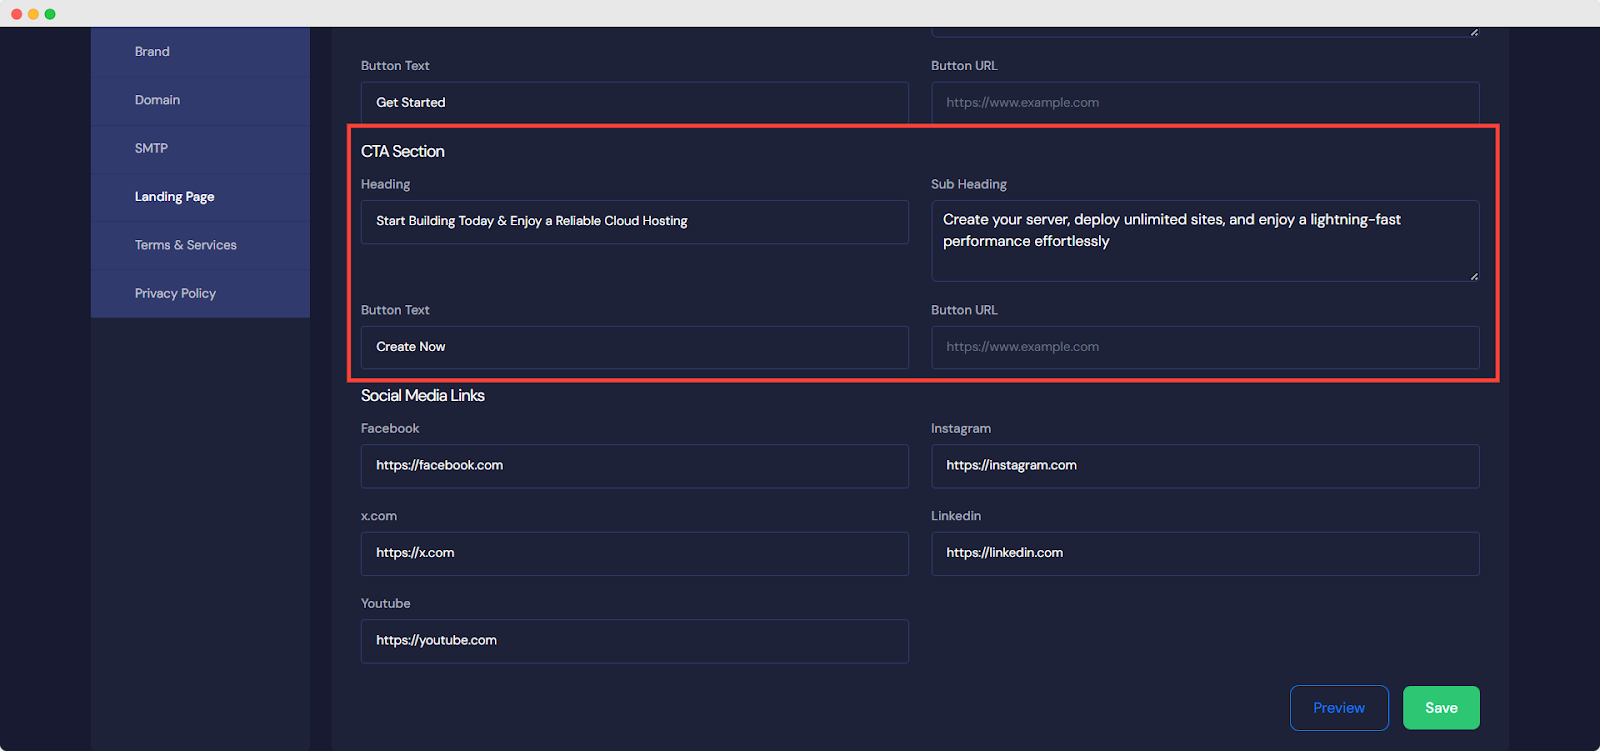Viewport: 1600px width, 751px height.
Task: Click the x.com URL field
Action: click(x=635, y=553)
